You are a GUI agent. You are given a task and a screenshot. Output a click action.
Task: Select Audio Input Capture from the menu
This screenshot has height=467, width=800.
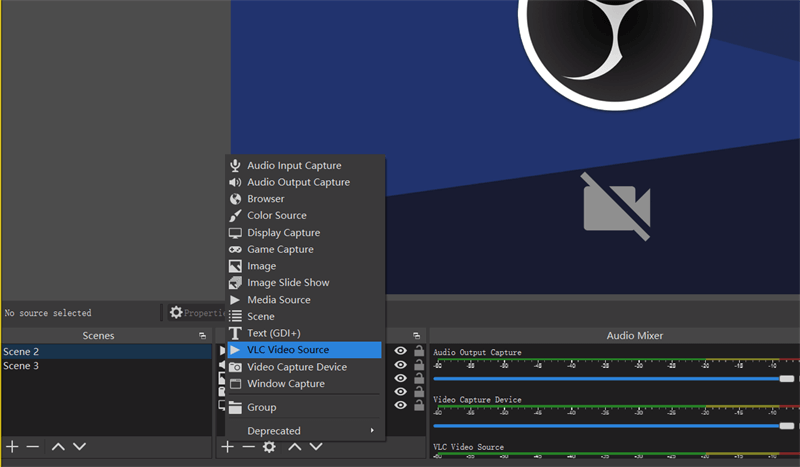[x=293, y=166]
